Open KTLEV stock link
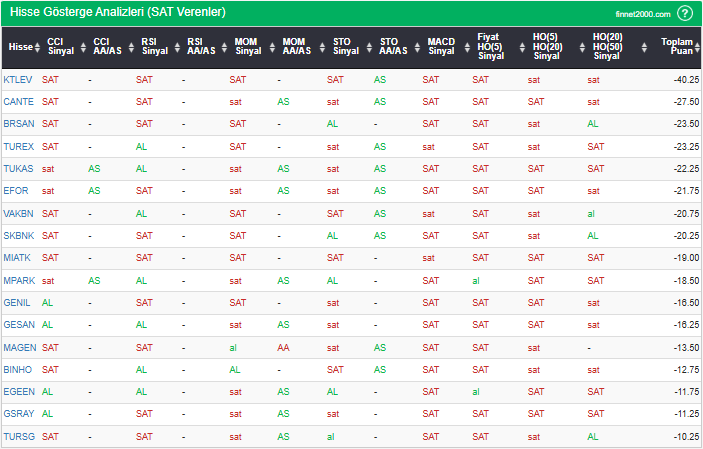The image size is (703, 449). point(18,79)
